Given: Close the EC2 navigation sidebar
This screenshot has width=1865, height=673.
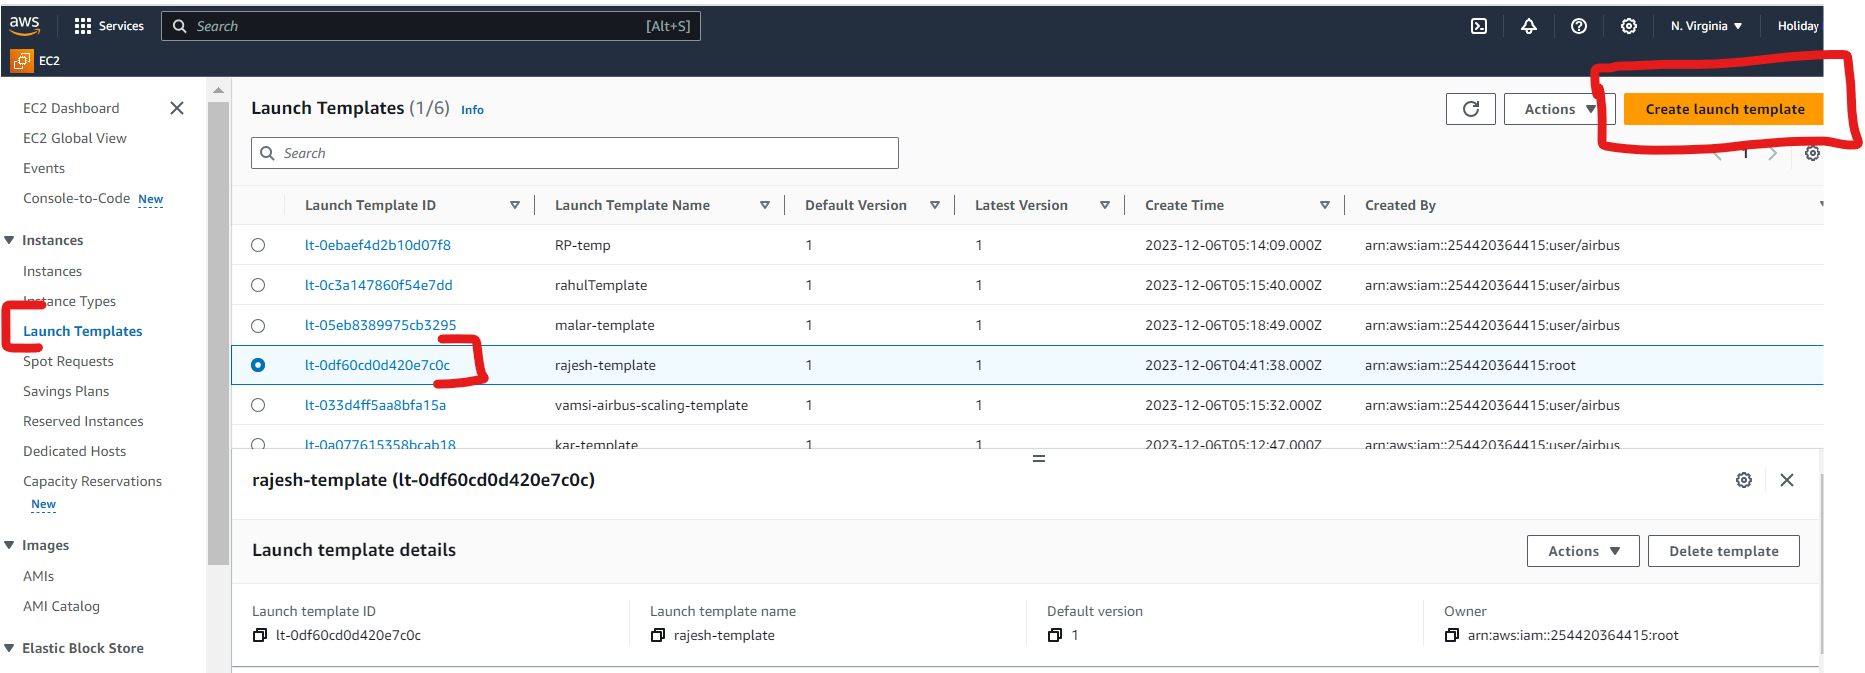Looking at the screenshot, I should click(x=177, y=108).
